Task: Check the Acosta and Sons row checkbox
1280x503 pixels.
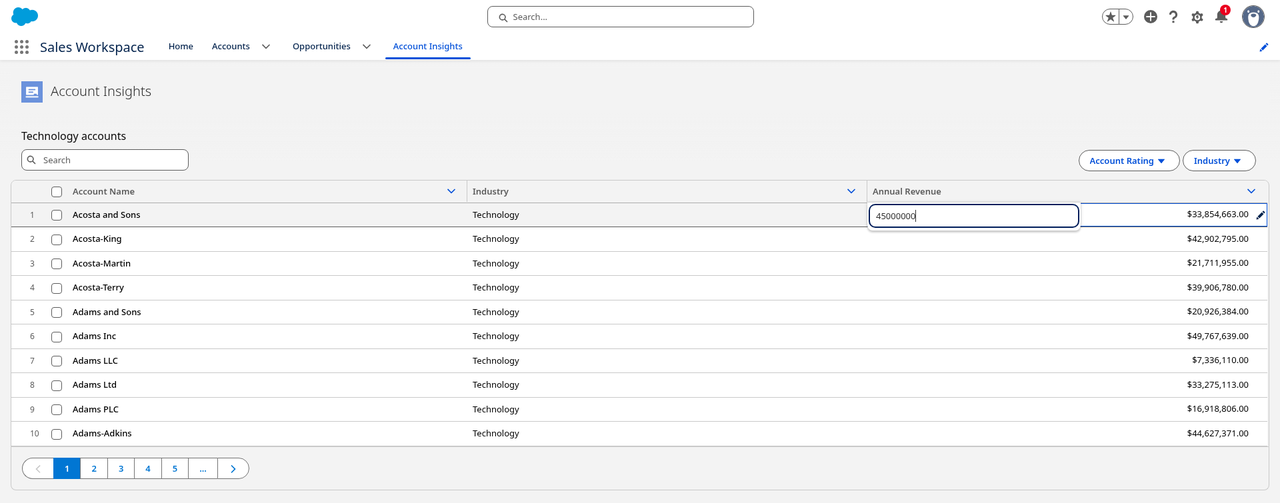Action: (57, 215)
